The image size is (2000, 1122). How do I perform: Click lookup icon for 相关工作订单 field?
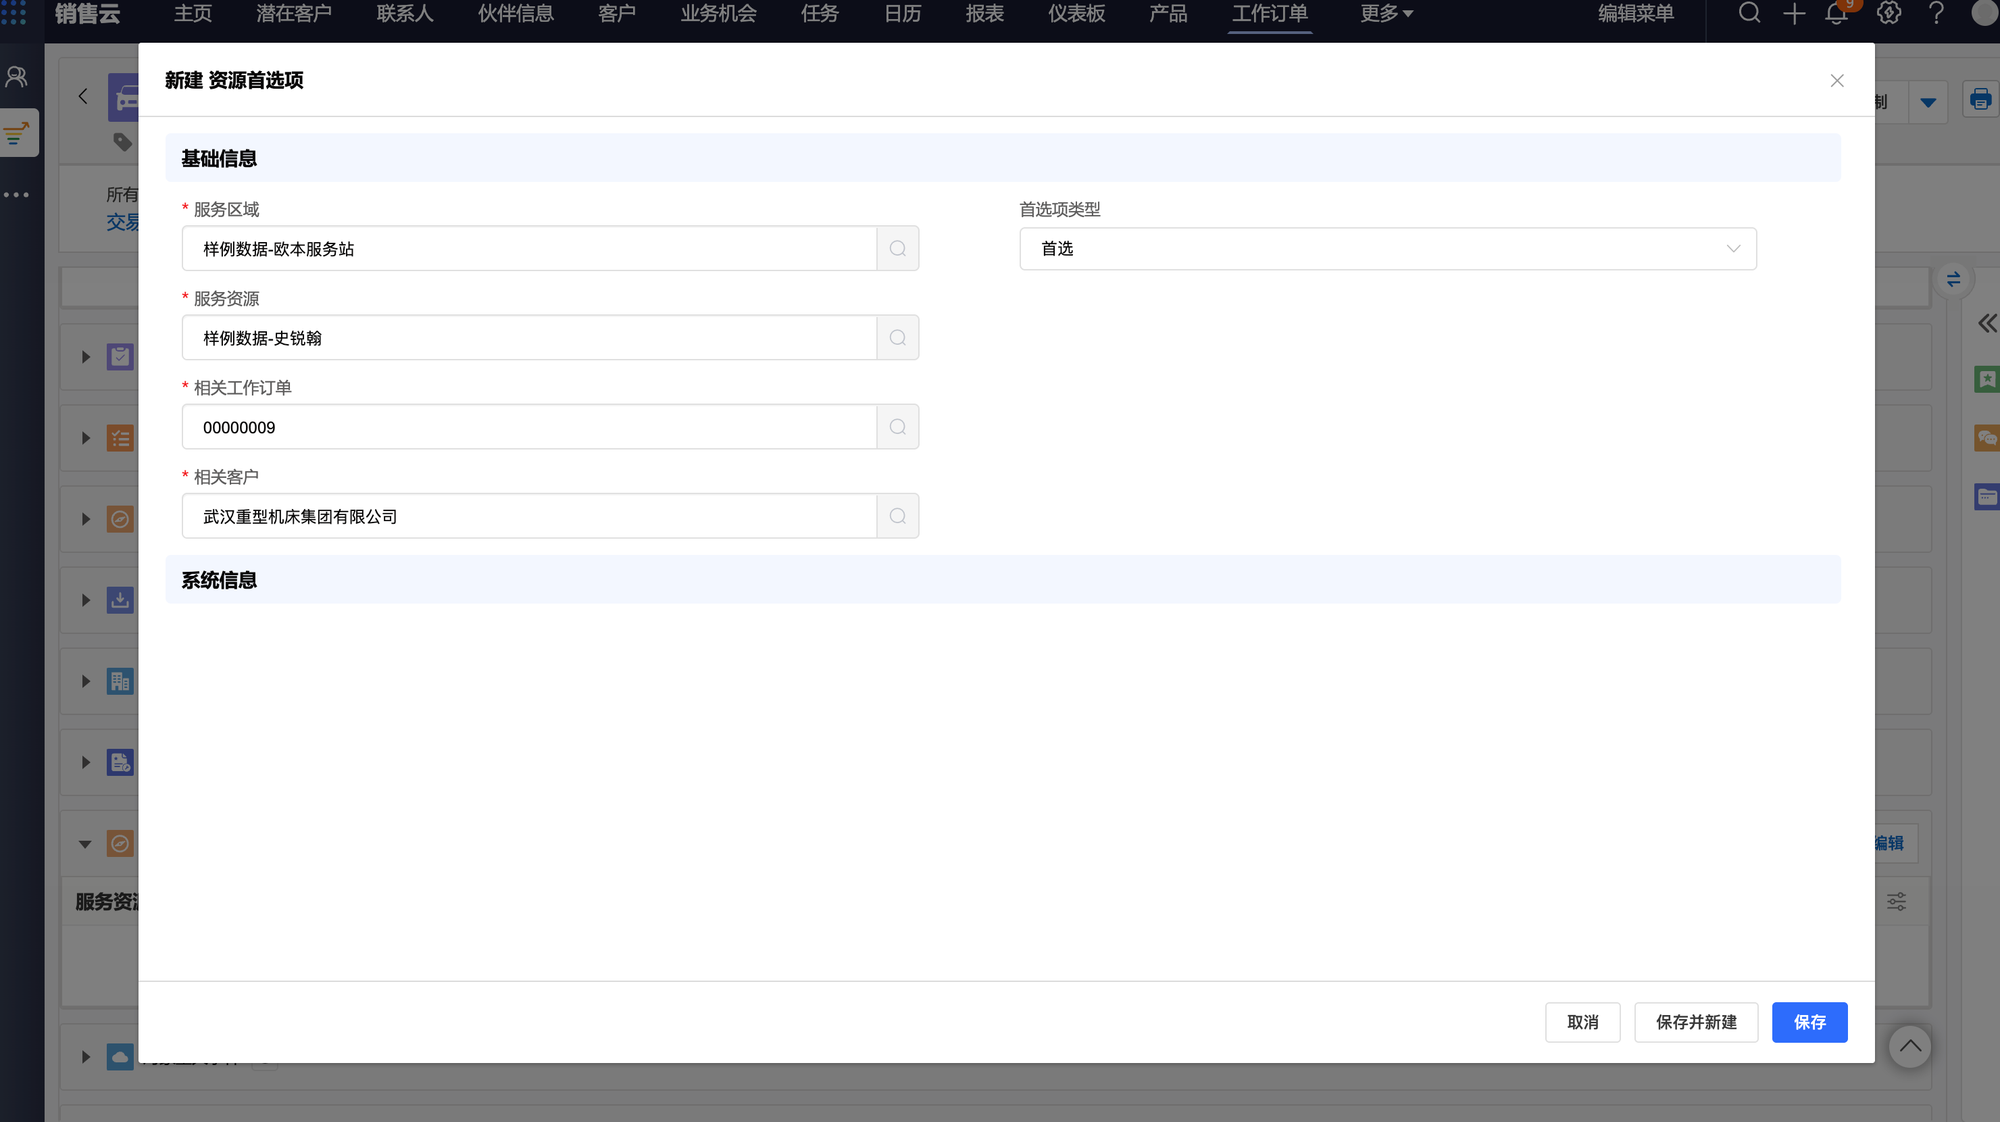click(897, 427)
